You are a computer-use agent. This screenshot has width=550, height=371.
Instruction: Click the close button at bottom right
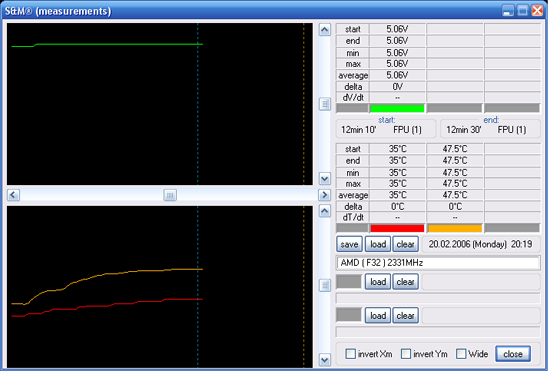[513, 354]
